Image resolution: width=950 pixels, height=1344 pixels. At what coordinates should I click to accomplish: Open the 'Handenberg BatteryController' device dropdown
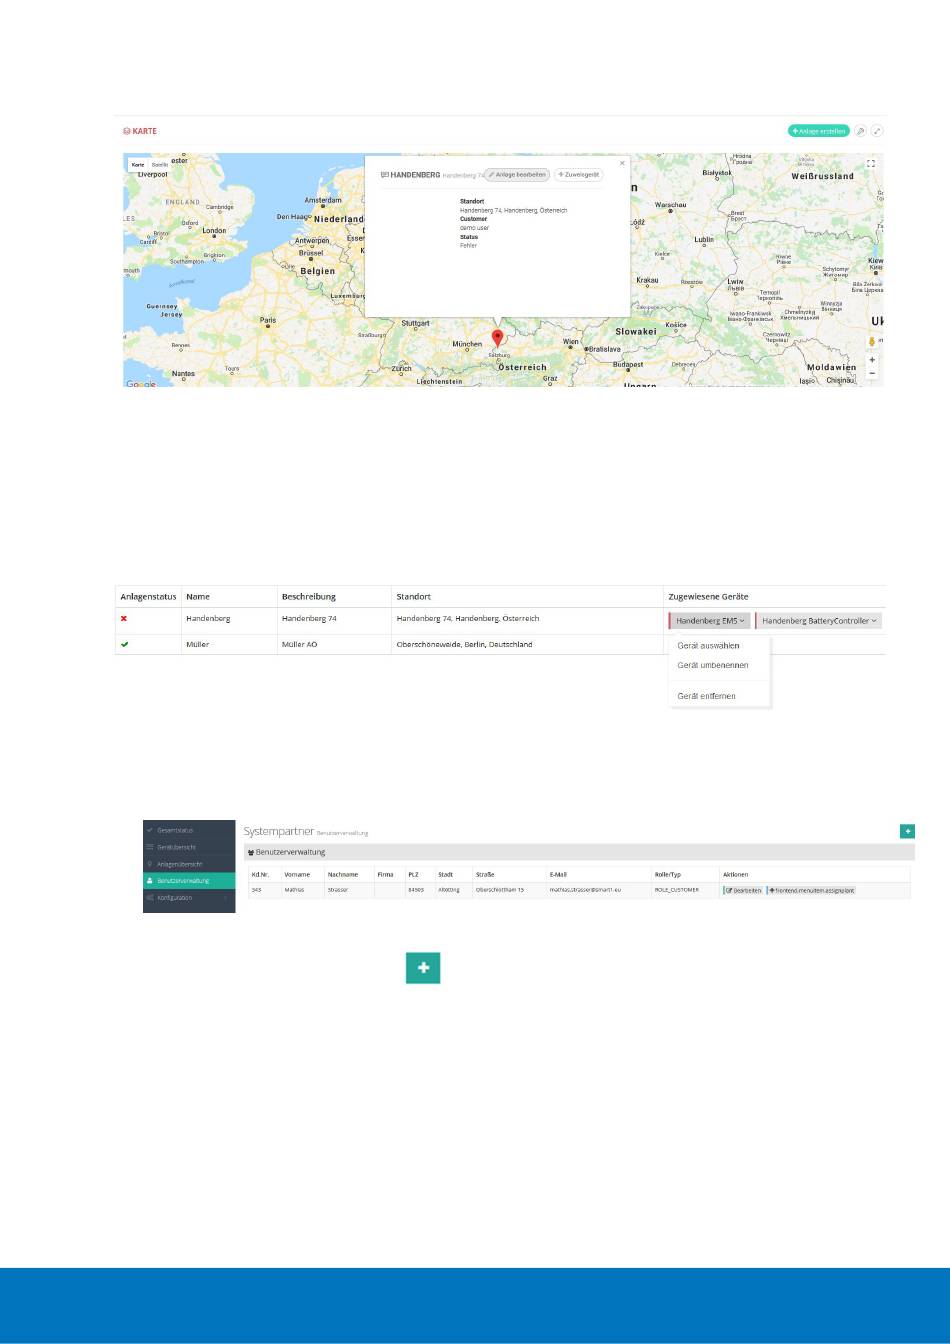[x=819, y=621]
